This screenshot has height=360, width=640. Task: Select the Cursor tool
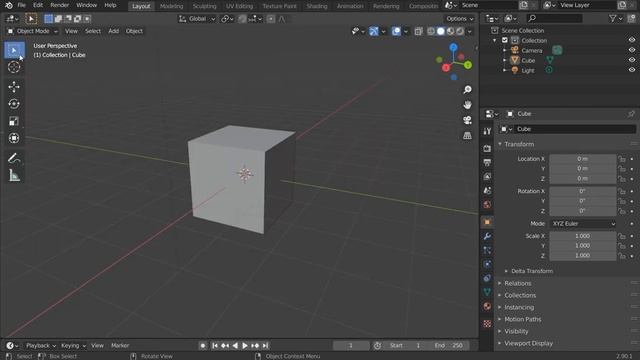[x=14, y=67]
